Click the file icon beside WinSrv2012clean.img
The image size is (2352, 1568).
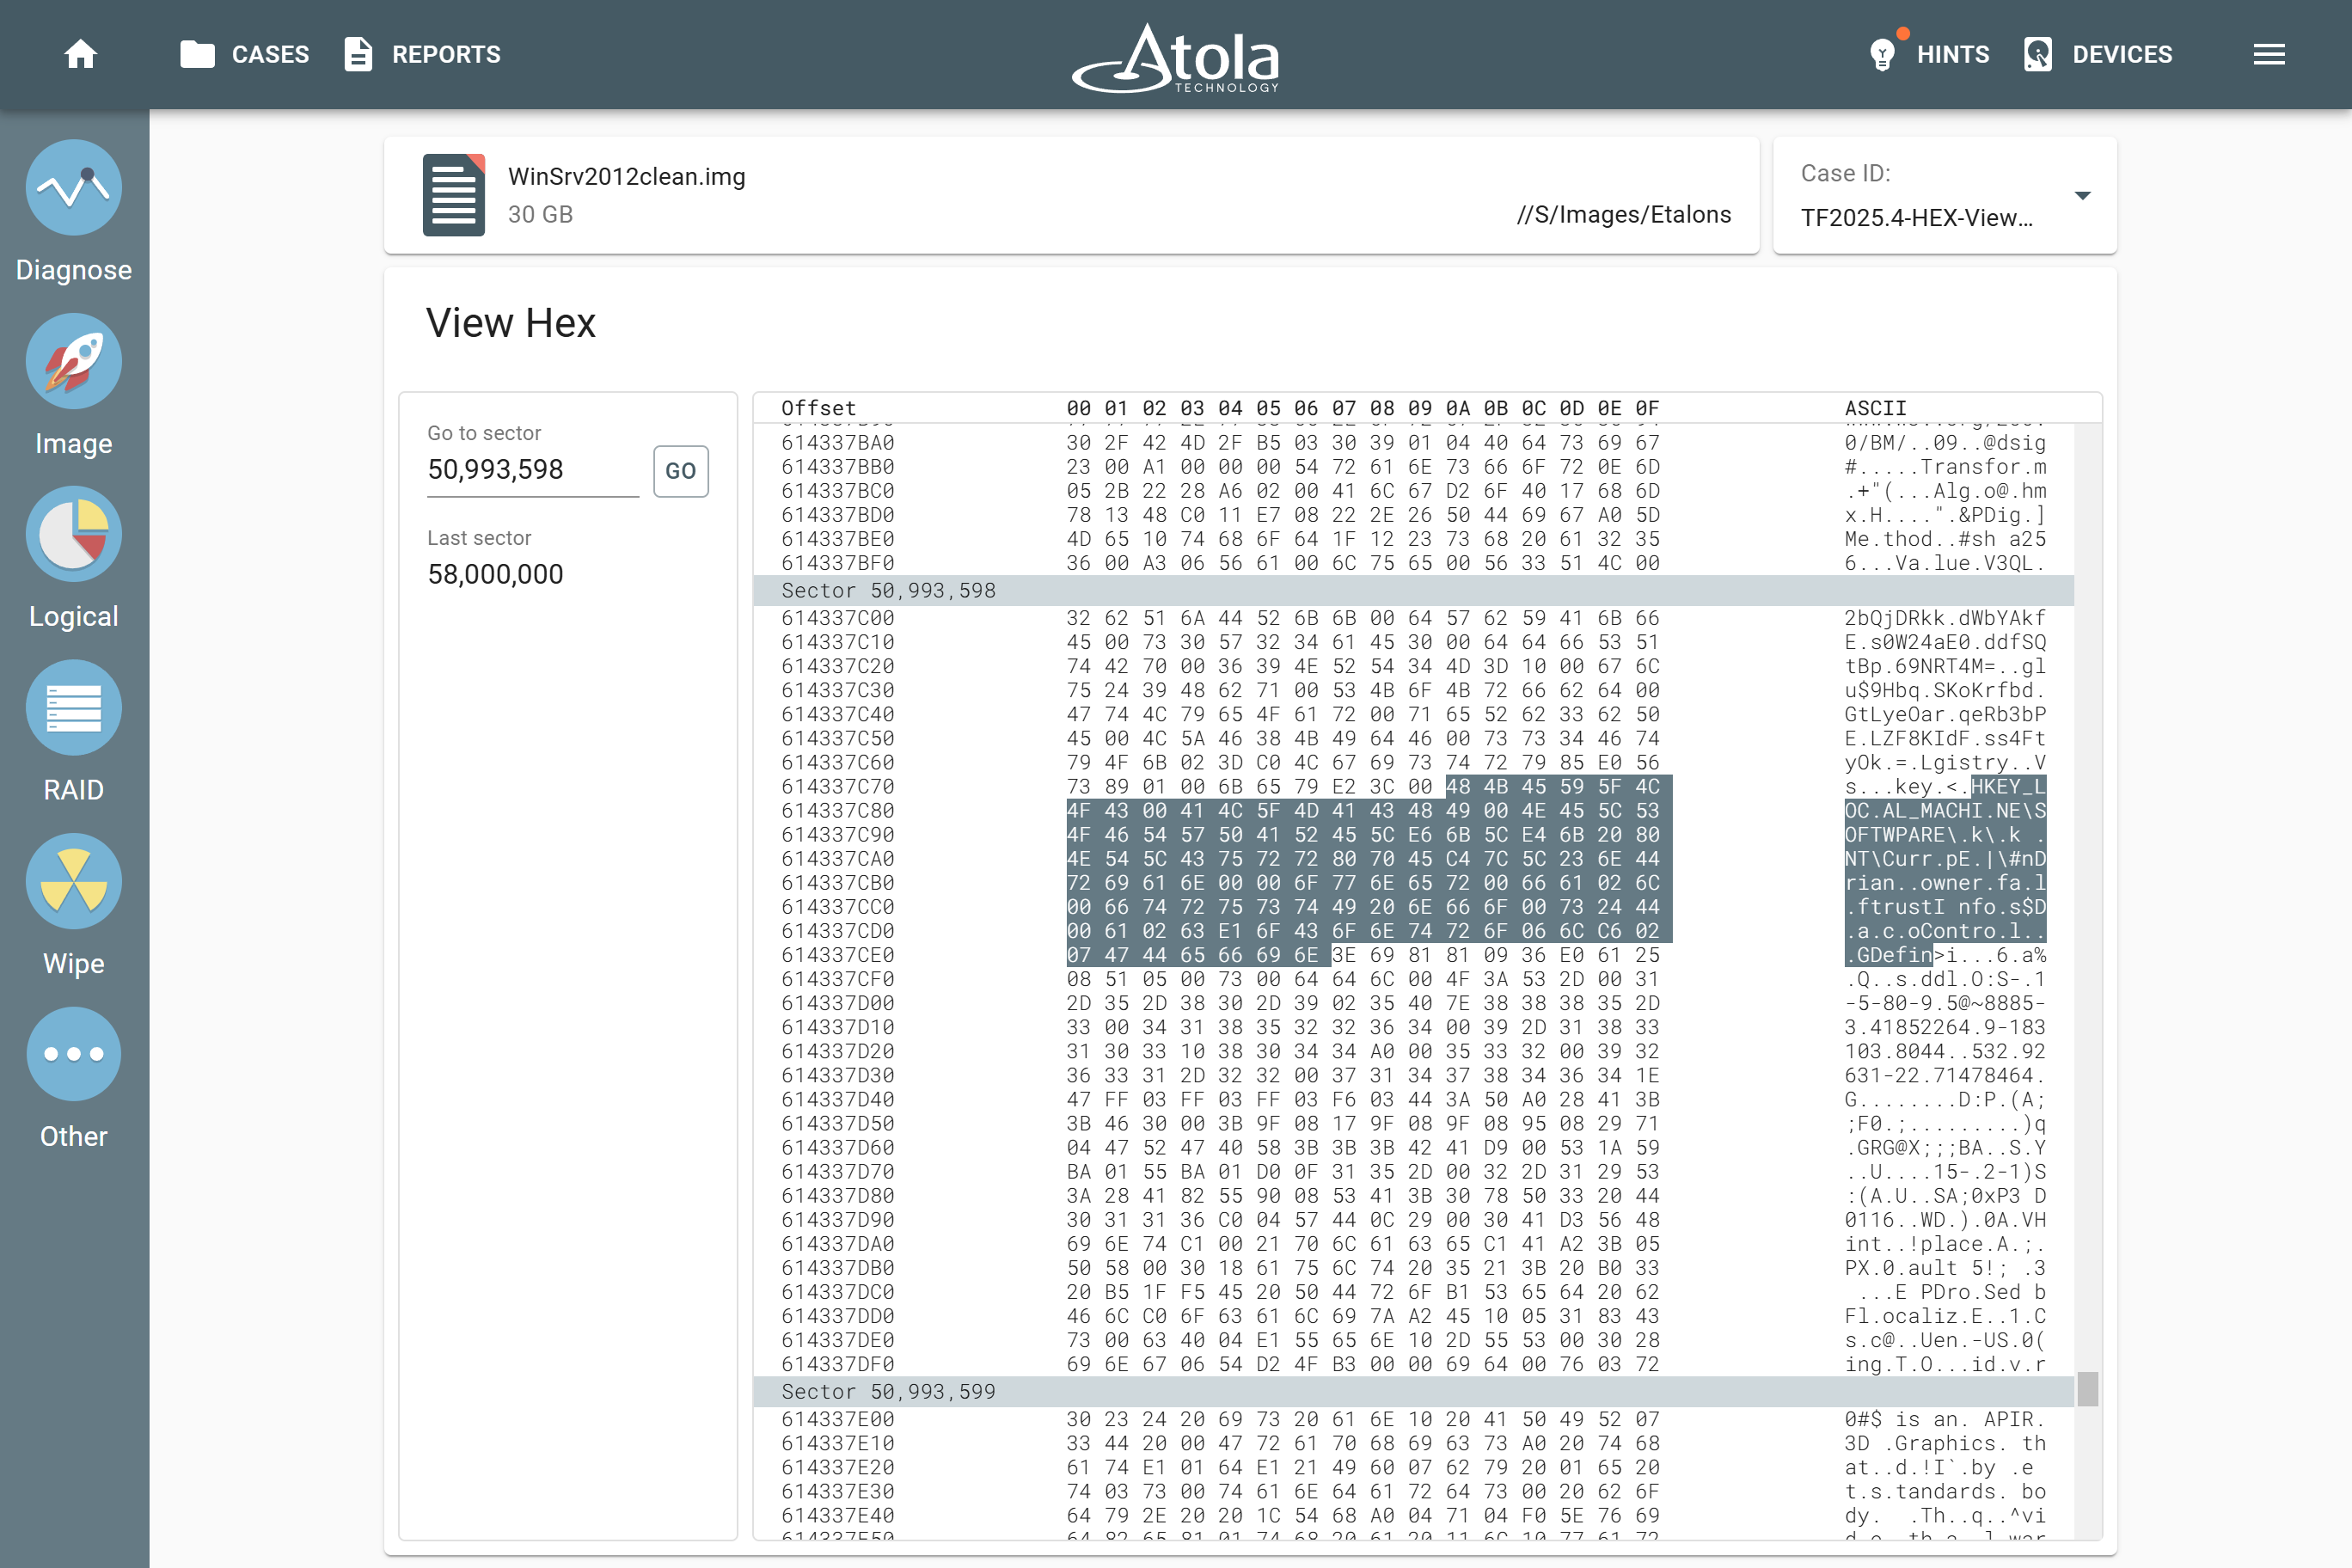pyautogui.click(x=453, y=194)
